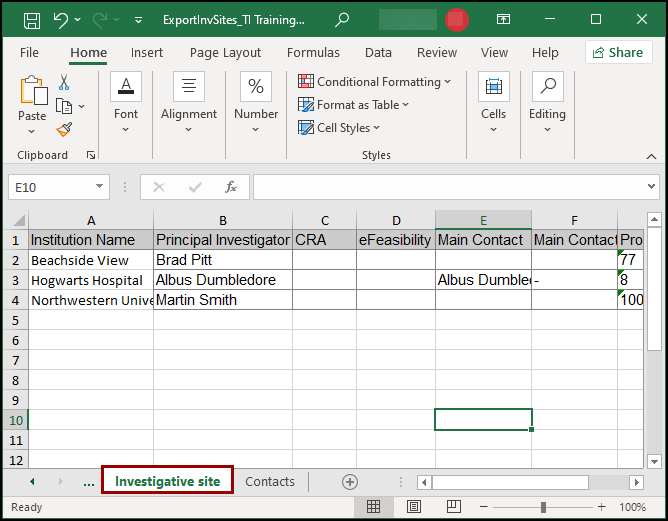The width and height of the screenshot is (668, 521).
Task: Open the Search magnifier in title bar
Action: coord(343,20)
